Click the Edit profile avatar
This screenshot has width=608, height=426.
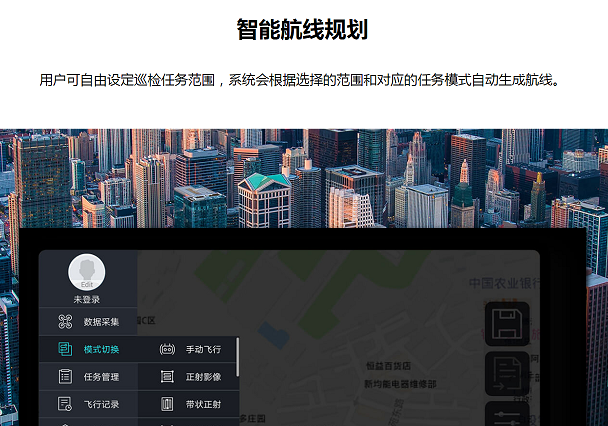(87, 273)
